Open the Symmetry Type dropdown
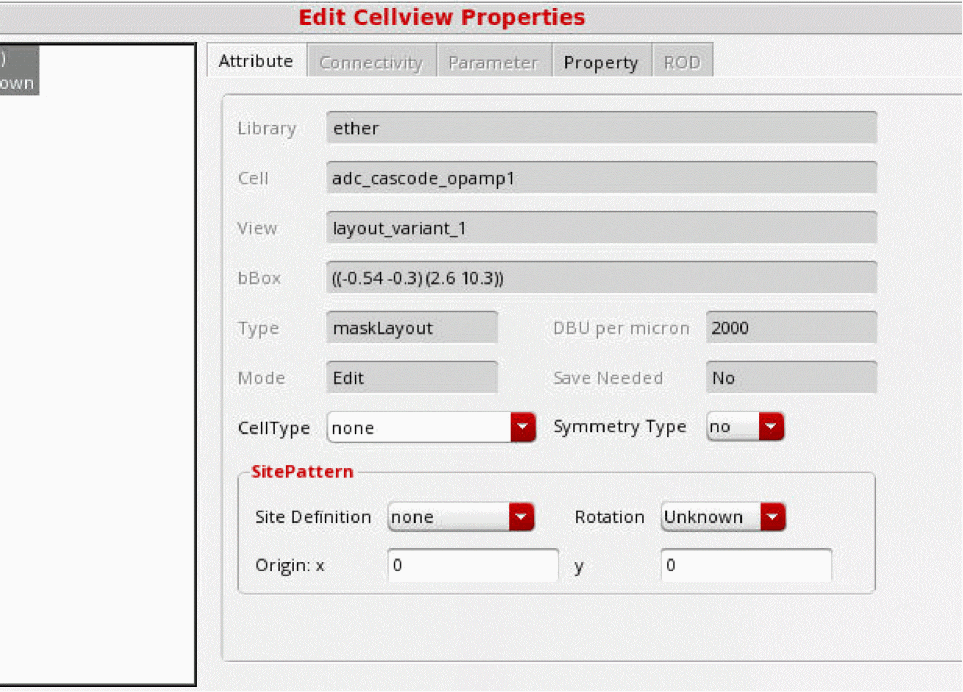The height and width of the screenshot is (692, 963). [x=744, y=427]
